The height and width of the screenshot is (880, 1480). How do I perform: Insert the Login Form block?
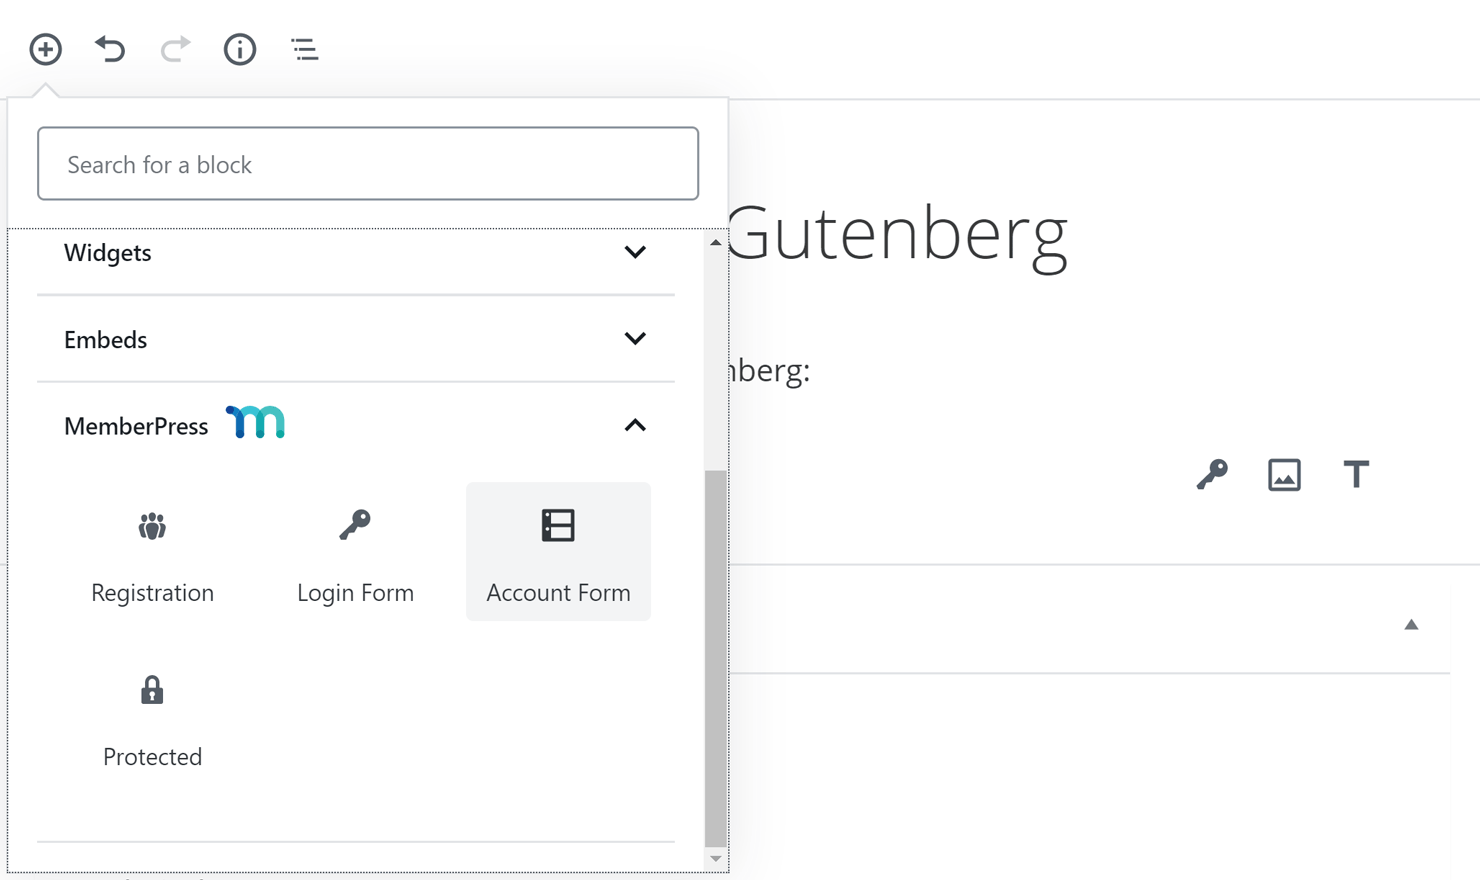point(355,552)
